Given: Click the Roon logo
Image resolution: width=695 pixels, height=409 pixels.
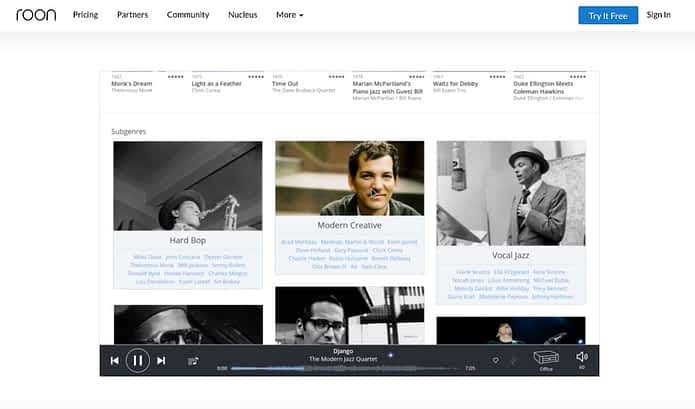Looking at the screenshot, I should tap(36, 15).
